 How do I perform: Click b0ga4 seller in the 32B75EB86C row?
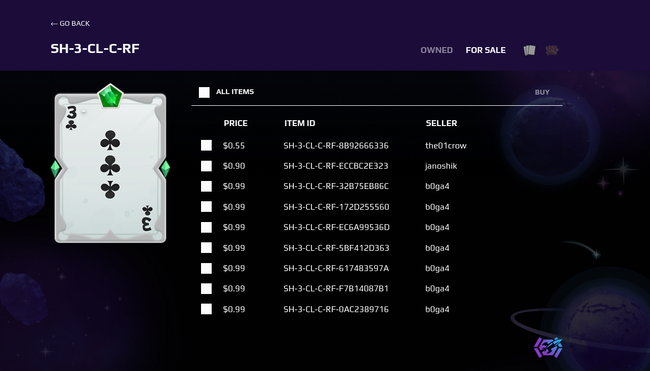coord(437,186)
